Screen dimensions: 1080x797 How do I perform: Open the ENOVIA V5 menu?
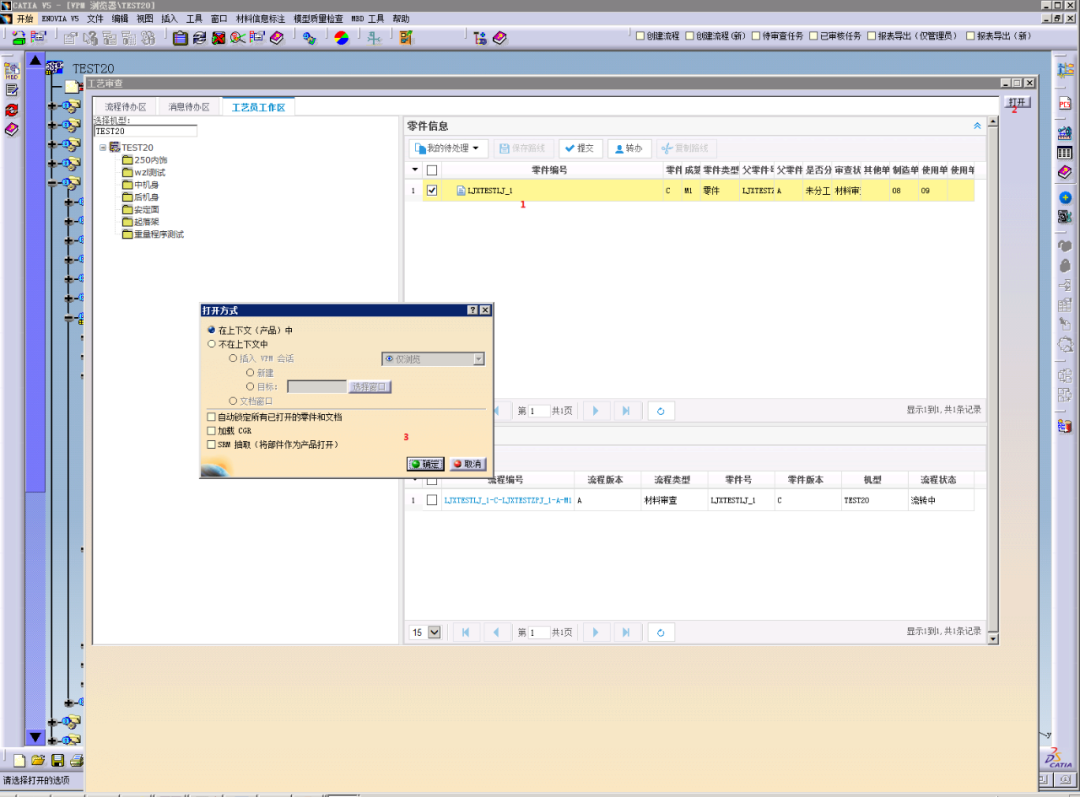coord(60,19)
